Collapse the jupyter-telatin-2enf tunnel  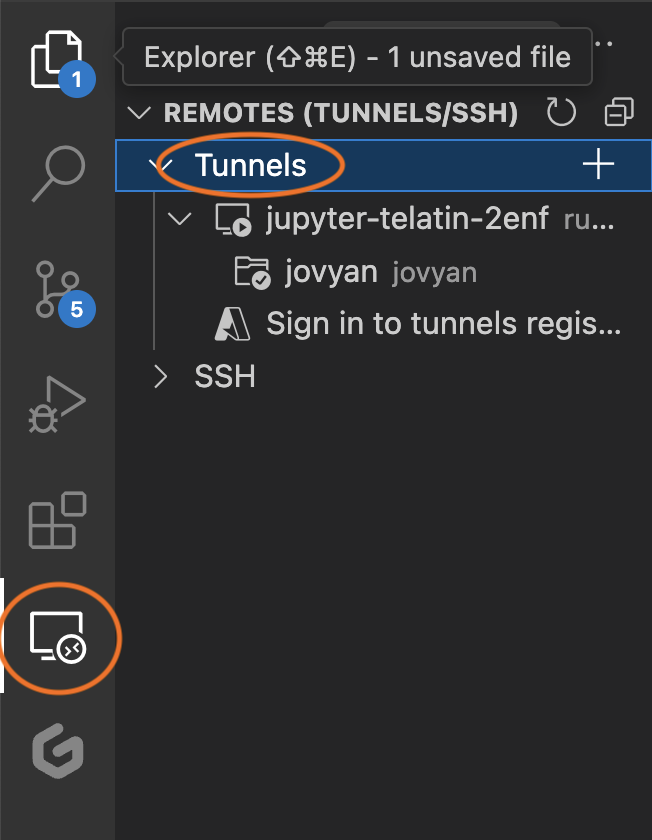click(179, 219)
